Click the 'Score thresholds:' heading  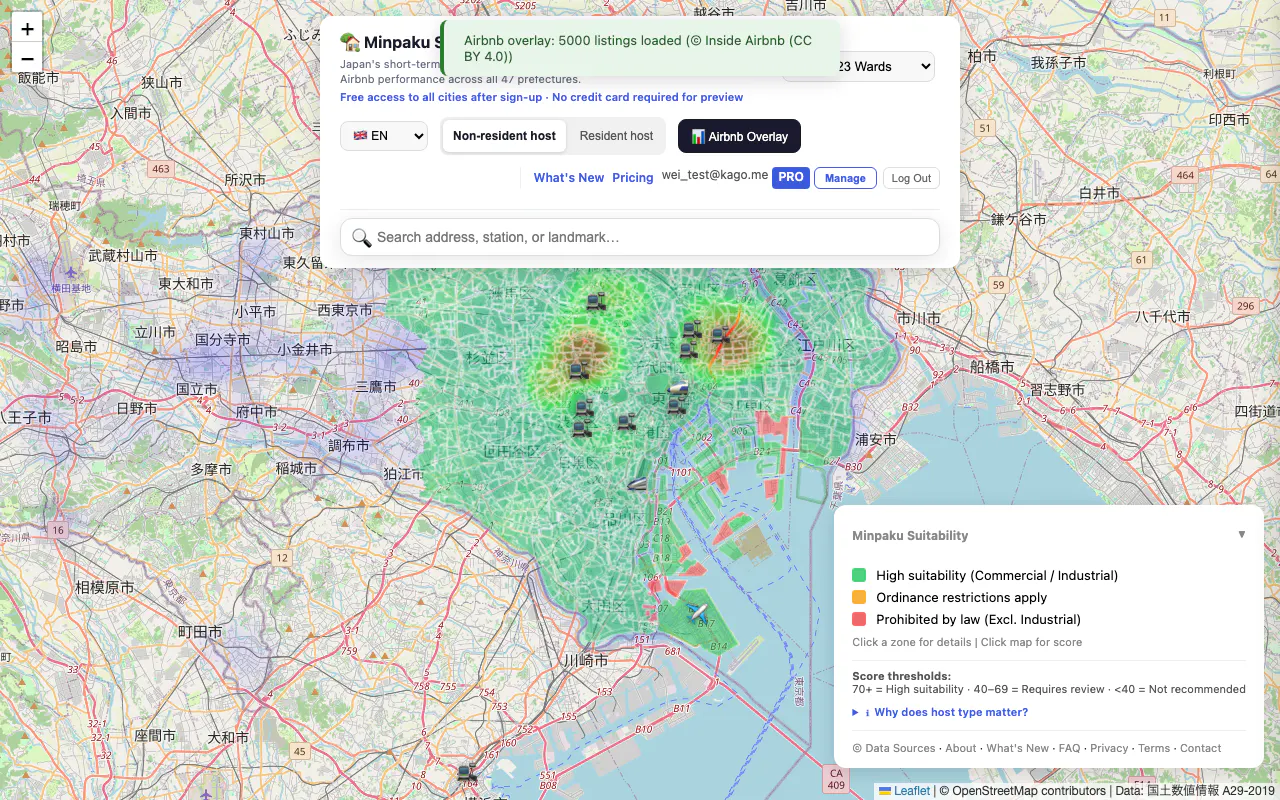902,676
